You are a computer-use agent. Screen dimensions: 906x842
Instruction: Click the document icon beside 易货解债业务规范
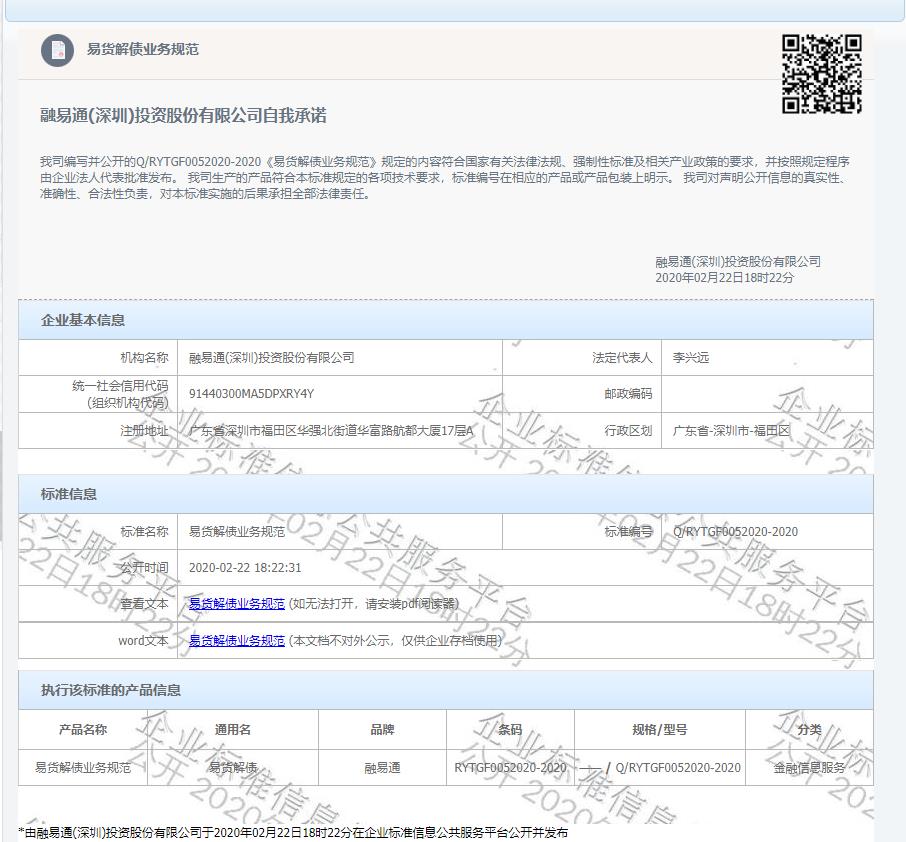pyautogui.click(x=57, y=50)
